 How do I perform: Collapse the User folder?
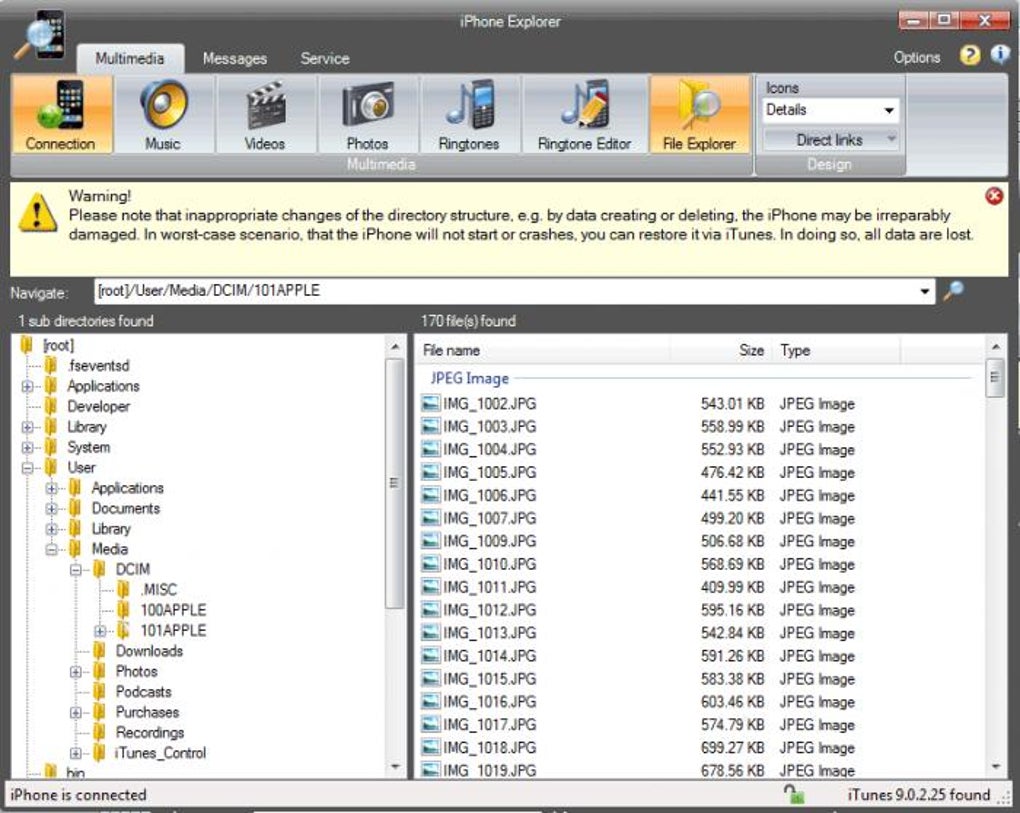click(27, 468)
